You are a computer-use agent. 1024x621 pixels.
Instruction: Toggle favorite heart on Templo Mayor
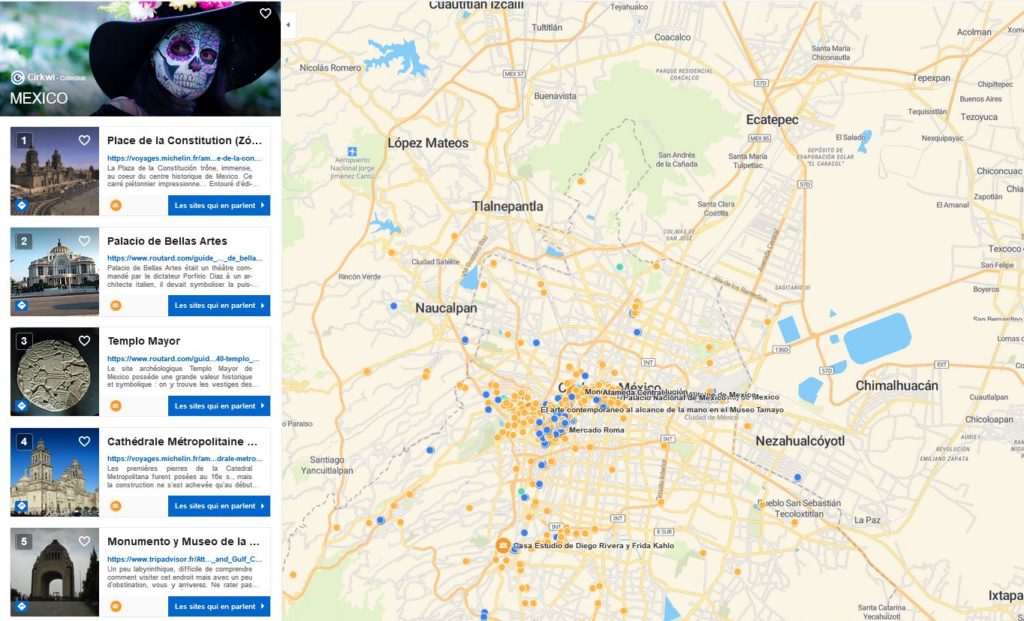[84, 341]
